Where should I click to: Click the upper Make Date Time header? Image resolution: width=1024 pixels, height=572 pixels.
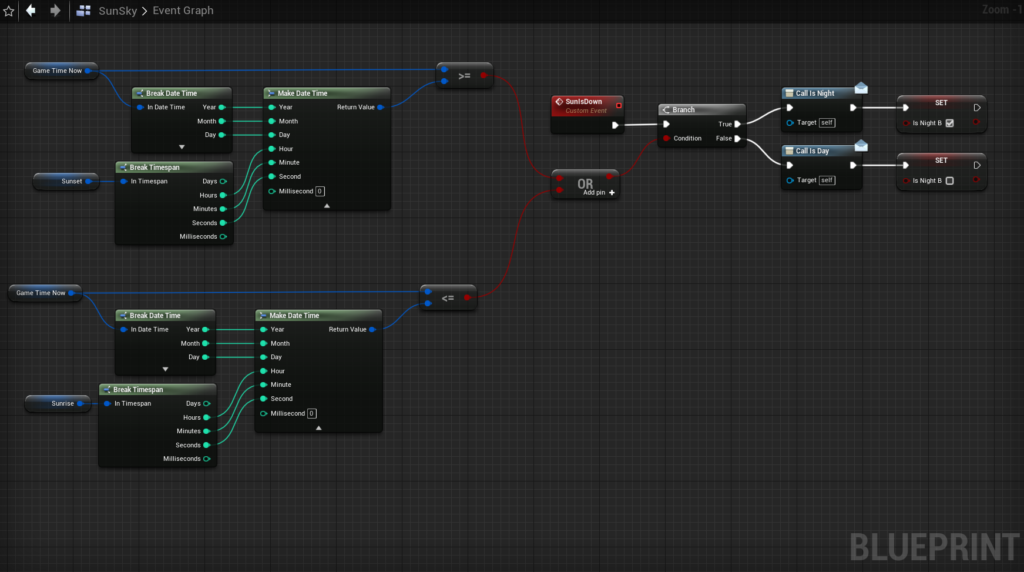[327, 93]
